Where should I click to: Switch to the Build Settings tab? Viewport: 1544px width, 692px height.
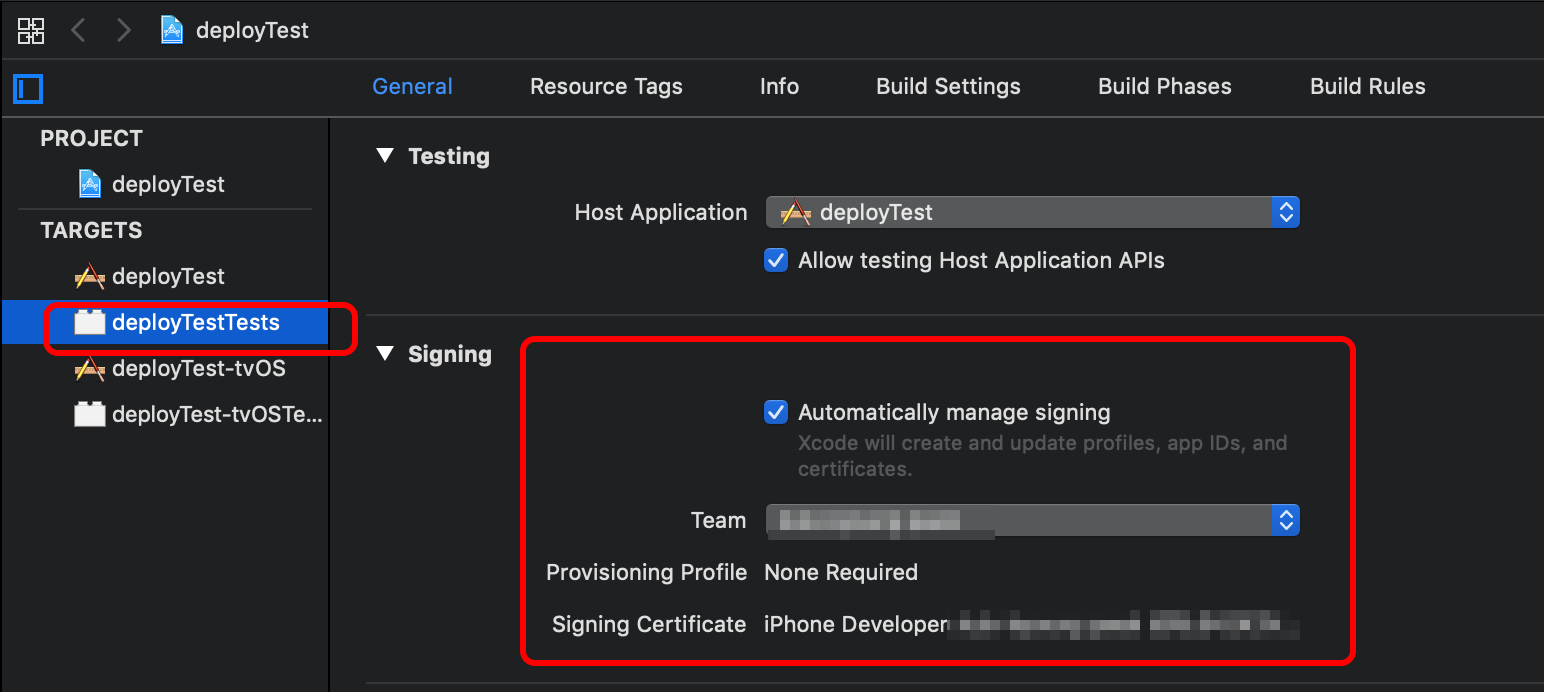pyautogui.click(x=948, y=86)
